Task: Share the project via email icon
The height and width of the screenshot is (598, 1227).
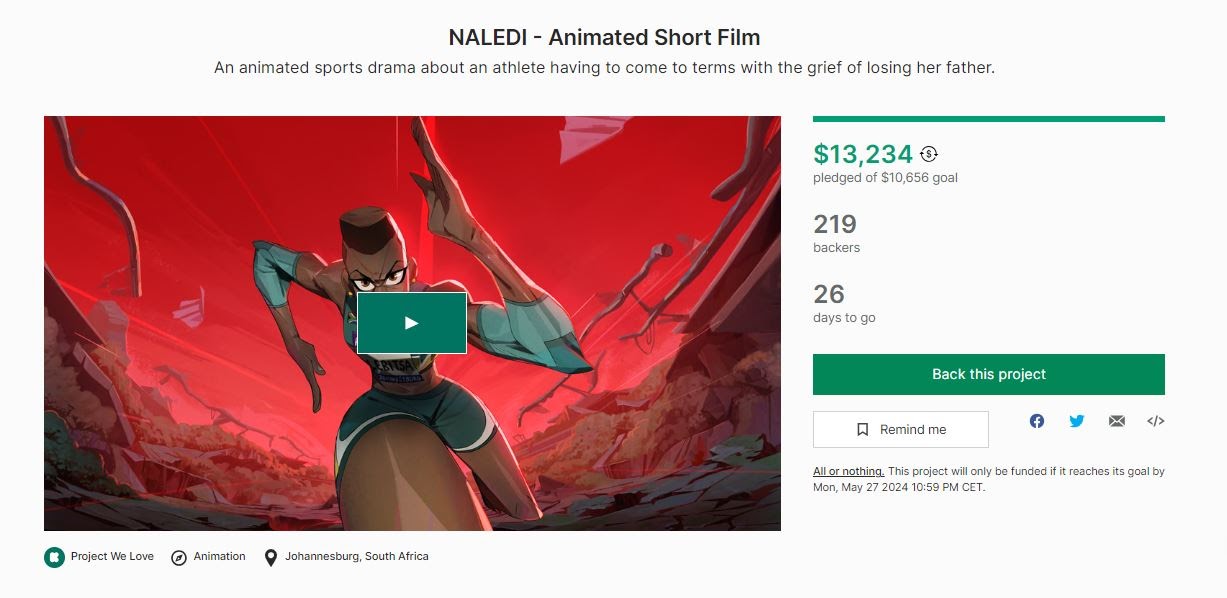Action: click(x=1117, y=421)
